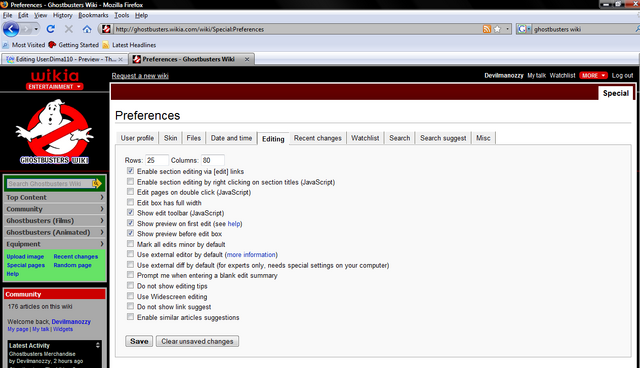Uncheck Show preview before edit box
The height and width of the screenshot is (368, 640).
tap(130, 233)
